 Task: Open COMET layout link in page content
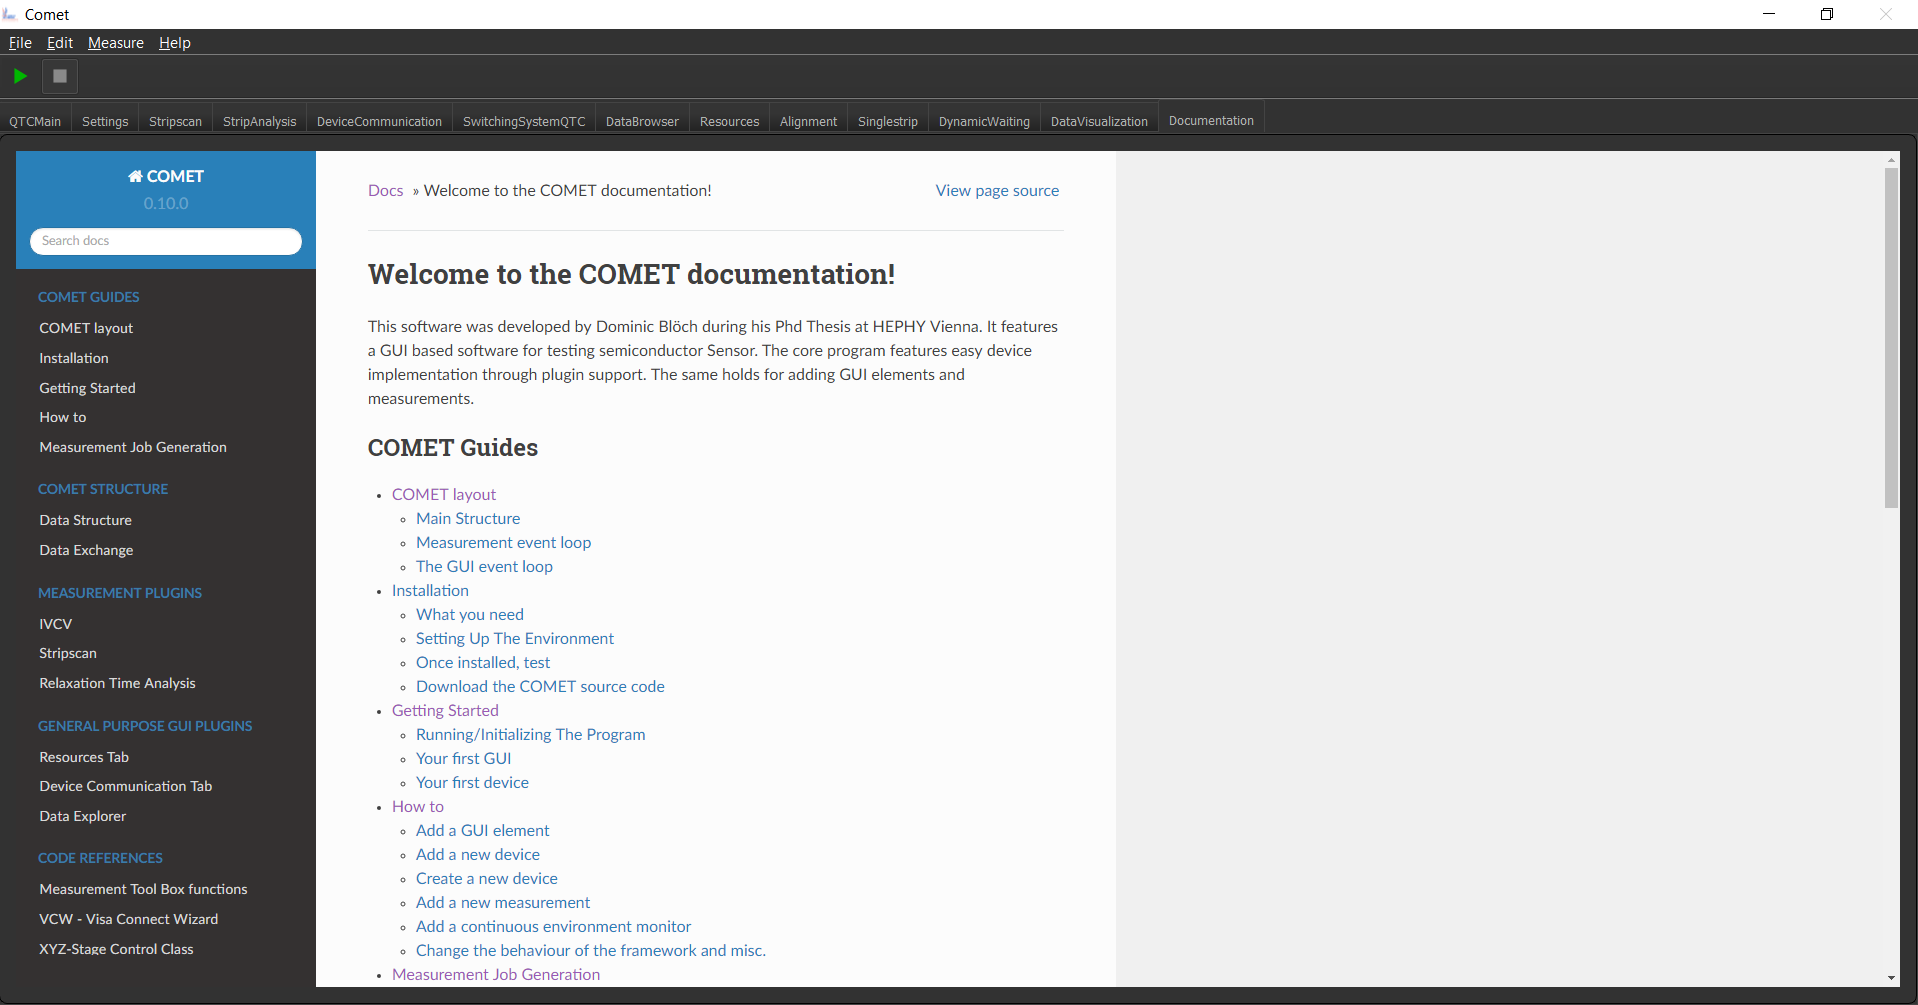click(444, 495)
